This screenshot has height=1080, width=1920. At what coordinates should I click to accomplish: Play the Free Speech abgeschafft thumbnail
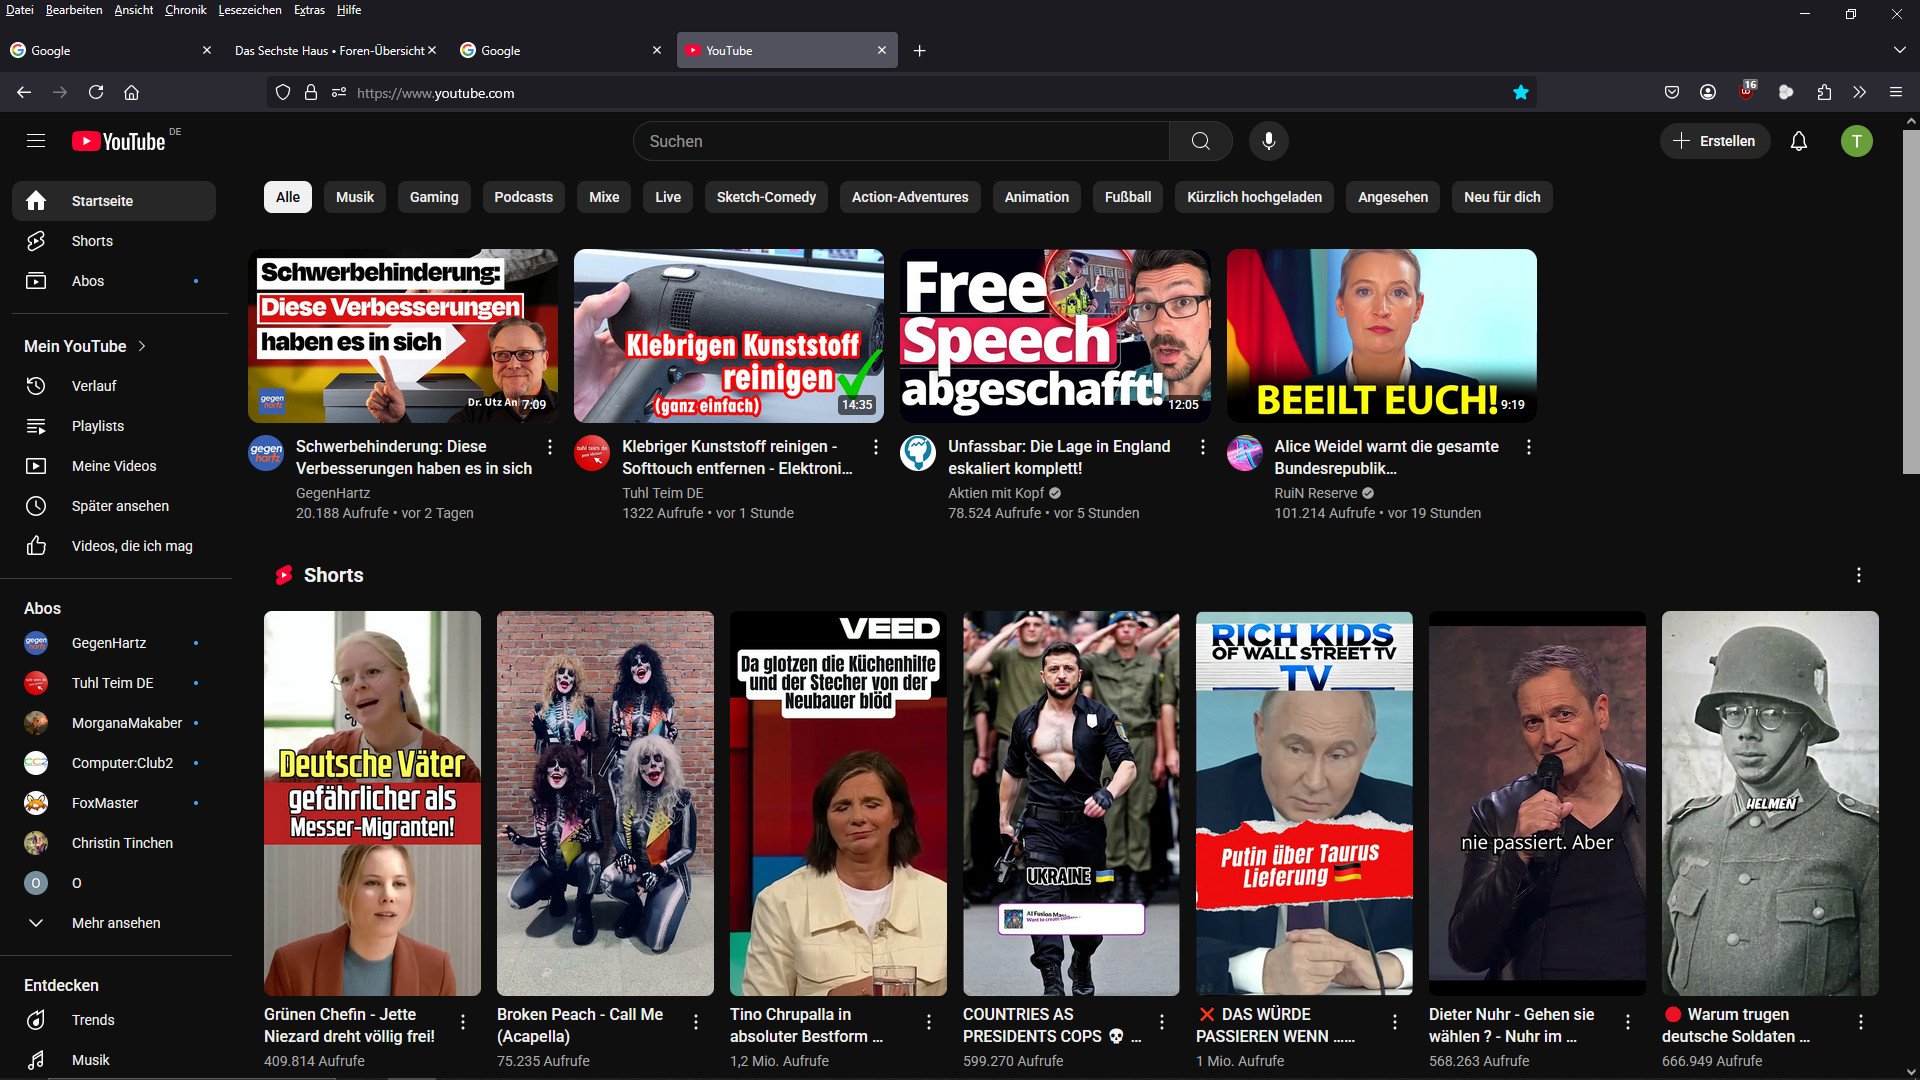[x=1055, y=335]
